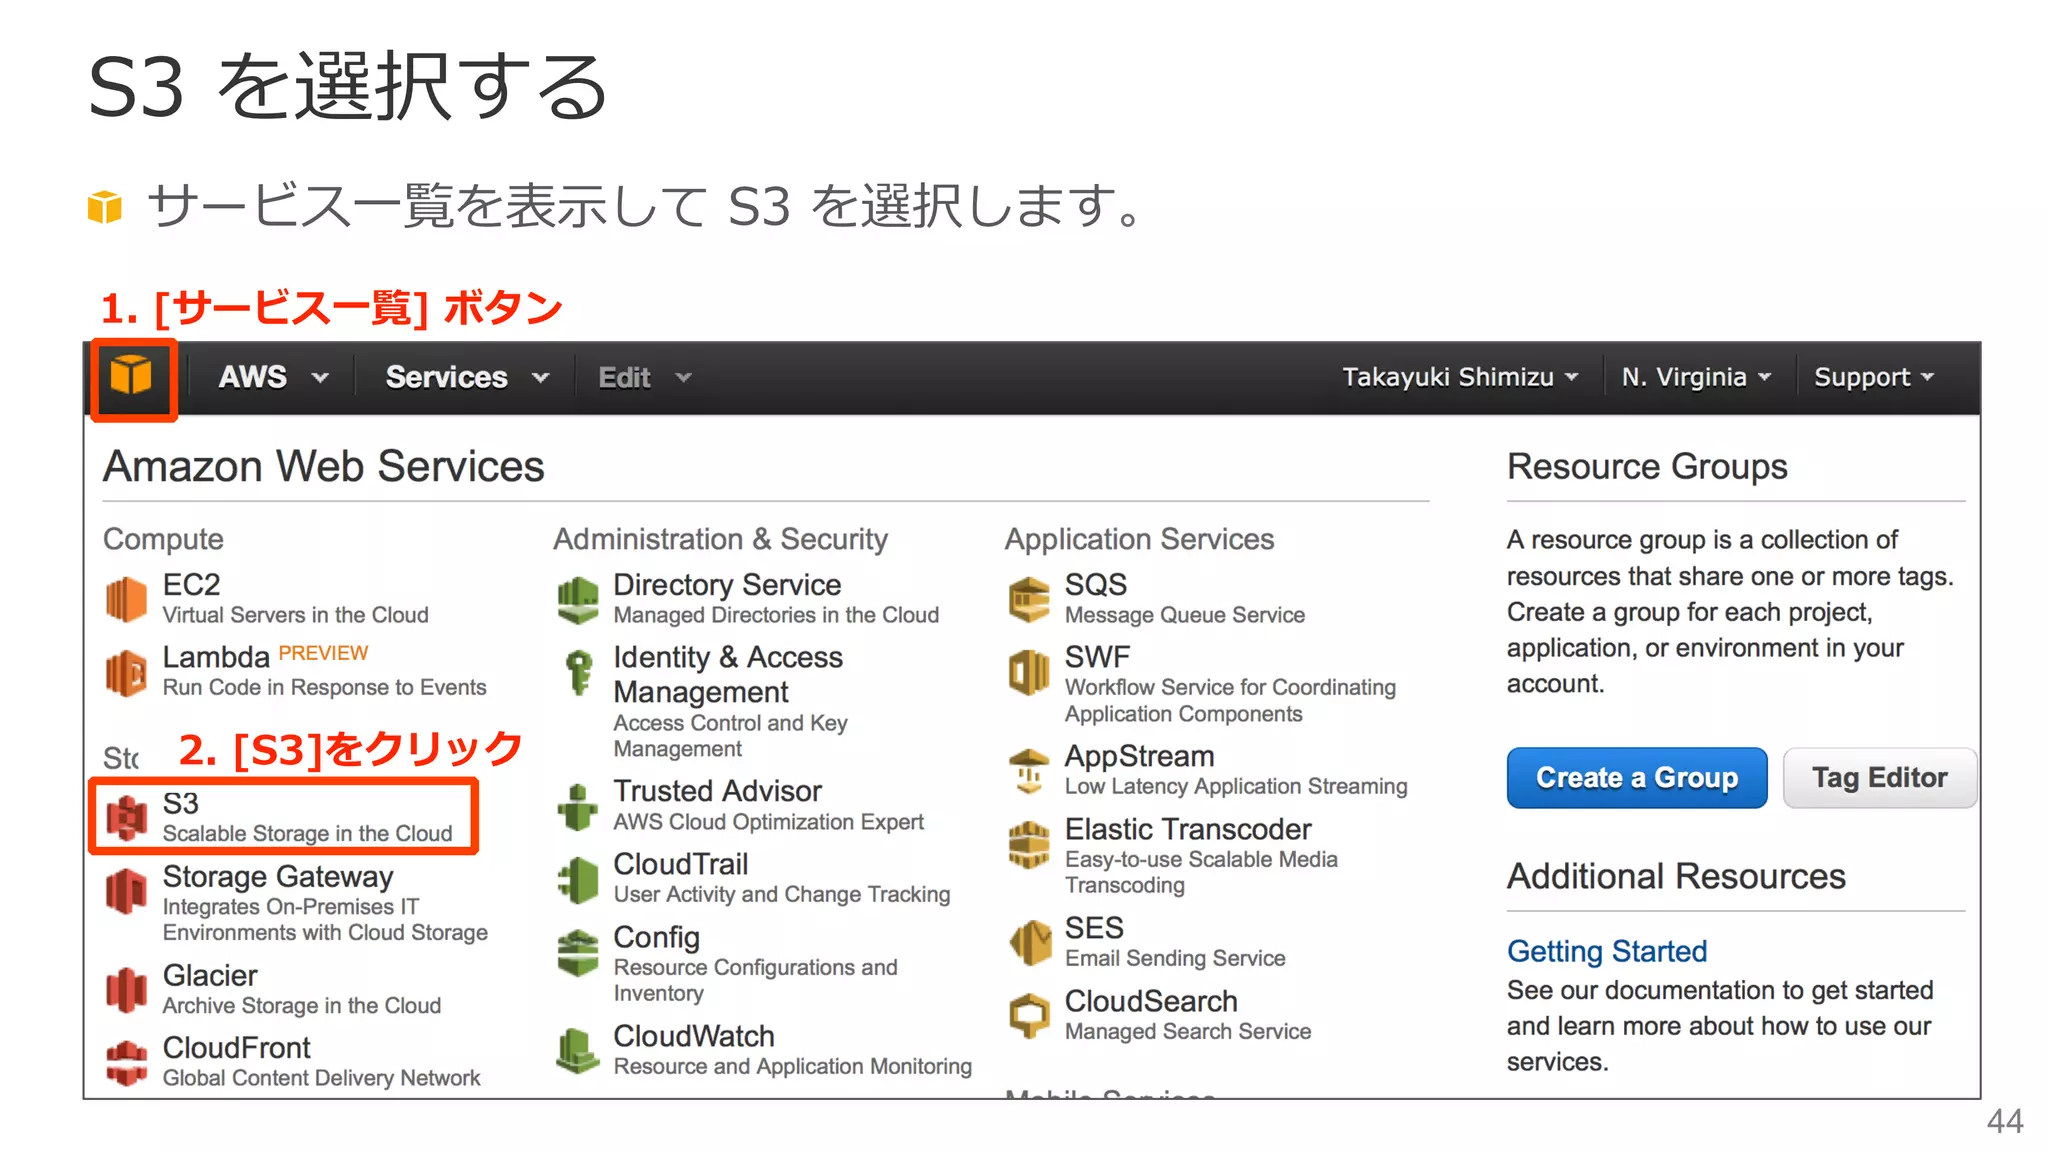Screen dimensions: 2048x1152
Task: Click 'Managed Search Service' description
Action: point(1188,1032)
